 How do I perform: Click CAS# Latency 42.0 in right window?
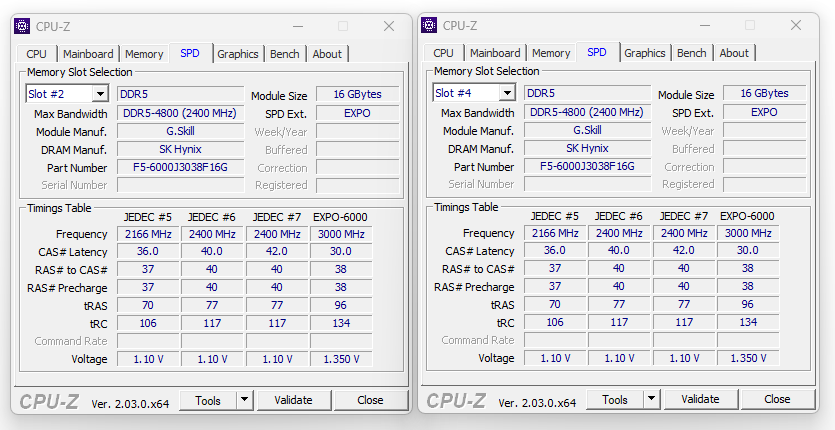683,250
